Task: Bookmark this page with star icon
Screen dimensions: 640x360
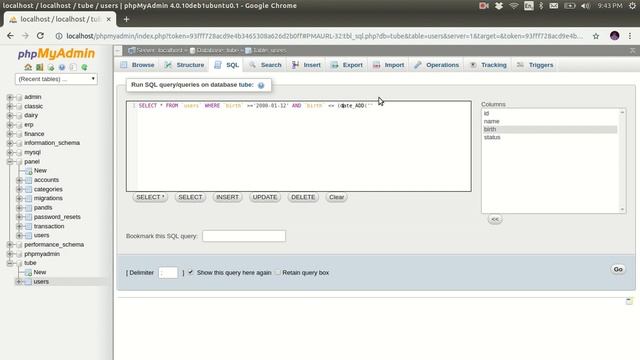Action: point(596,36)
